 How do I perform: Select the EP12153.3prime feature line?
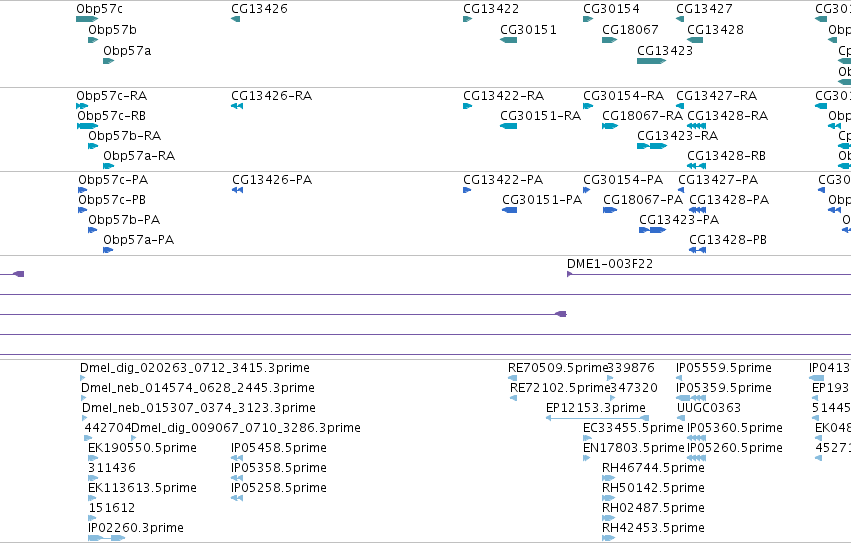(x=598, y=418)
